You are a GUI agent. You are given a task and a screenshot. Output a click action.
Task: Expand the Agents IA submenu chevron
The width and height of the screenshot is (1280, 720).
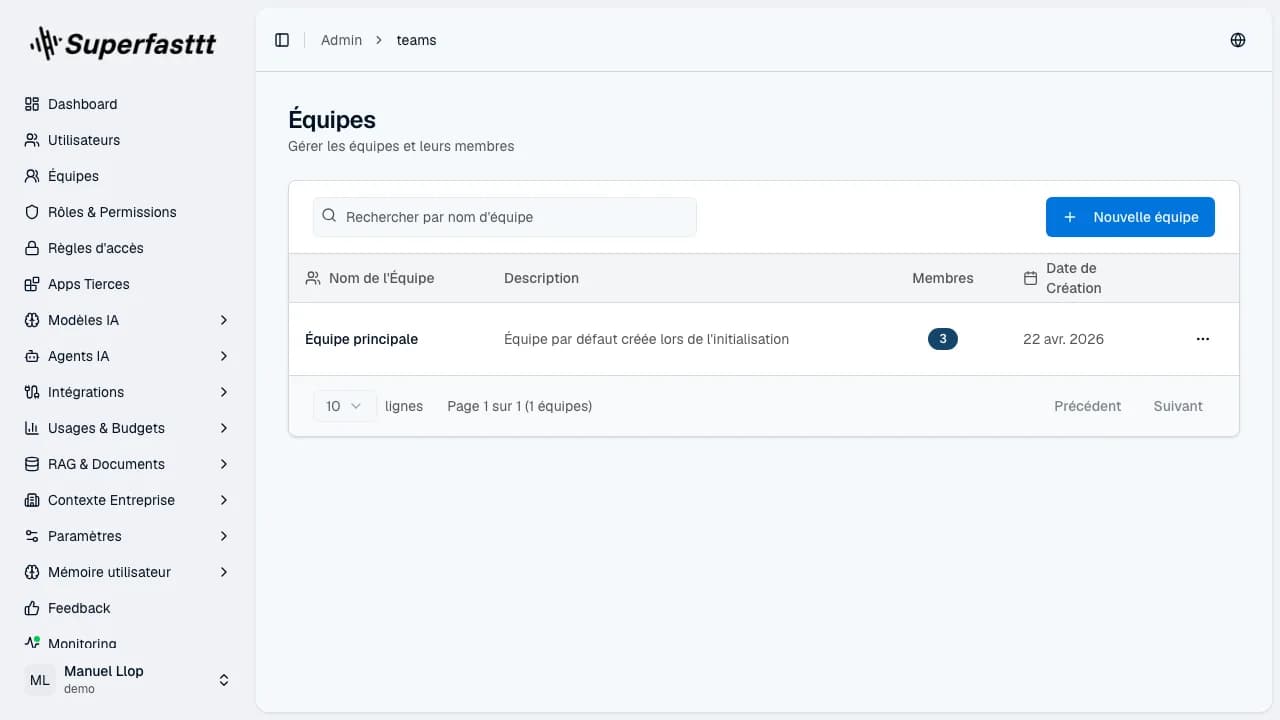[224, 356]
